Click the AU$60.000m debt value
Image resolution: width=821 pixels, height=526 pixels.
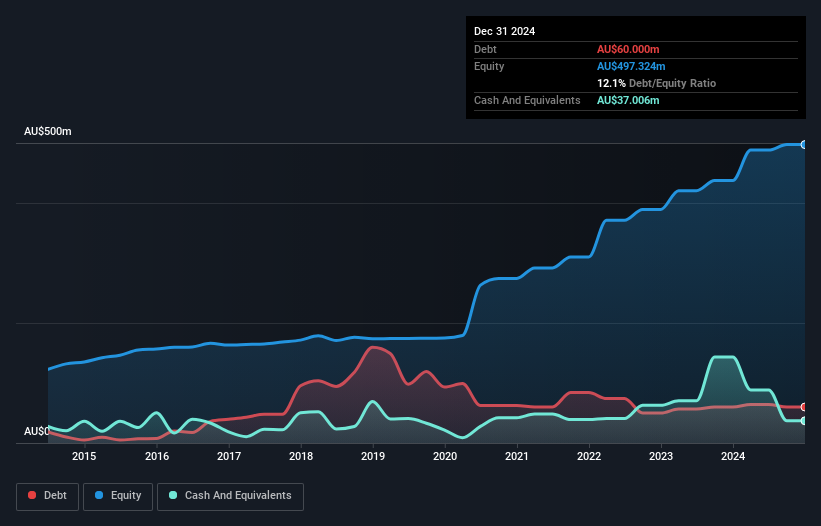pos(628,49)
